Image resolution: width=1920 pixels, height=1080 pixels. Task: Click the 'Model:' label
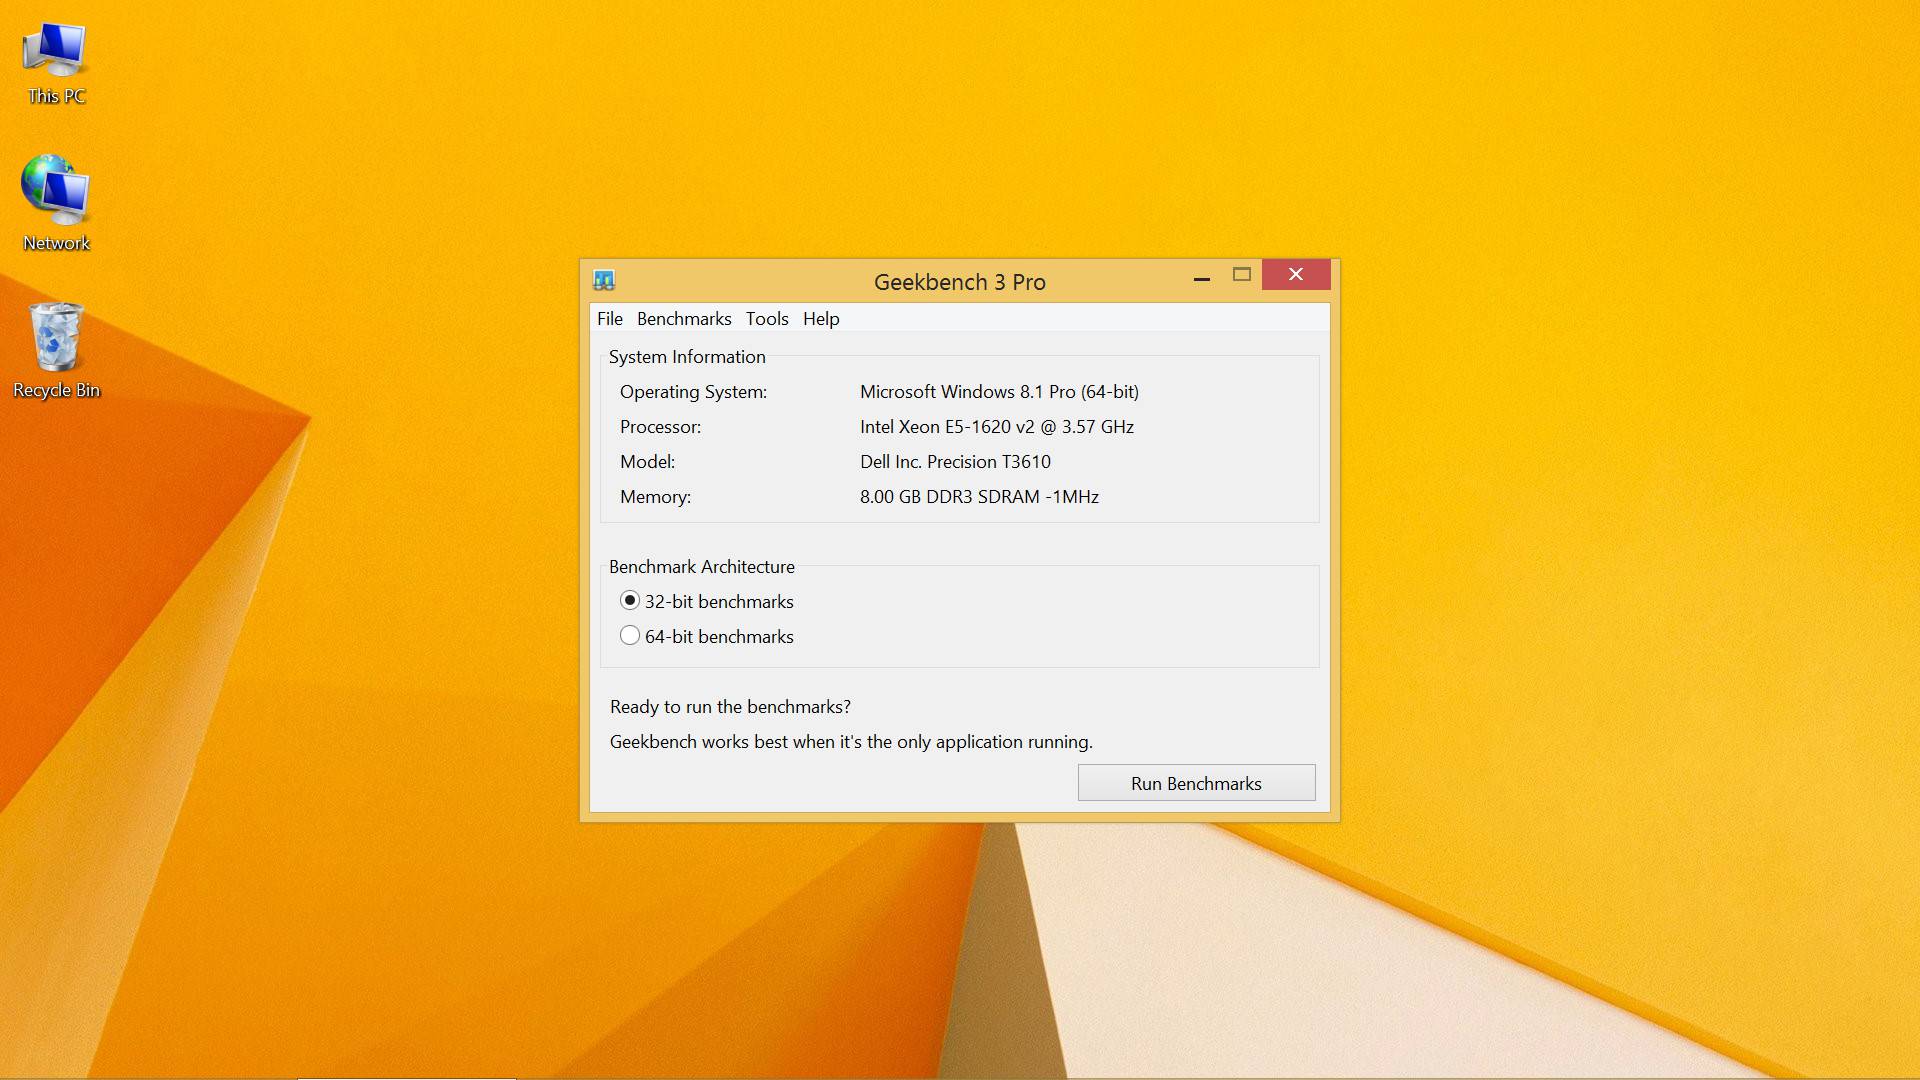[x=647, y=462]
